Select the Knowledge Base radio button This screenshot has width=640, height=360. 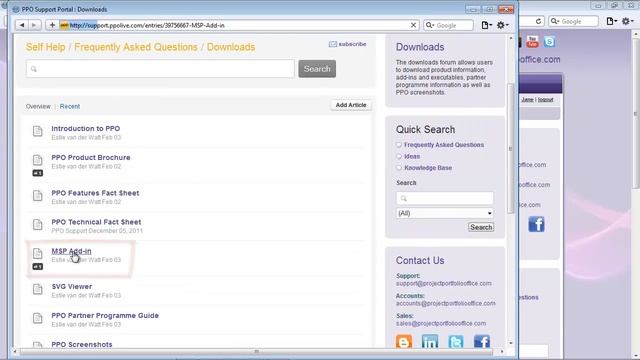click(399, 168)
